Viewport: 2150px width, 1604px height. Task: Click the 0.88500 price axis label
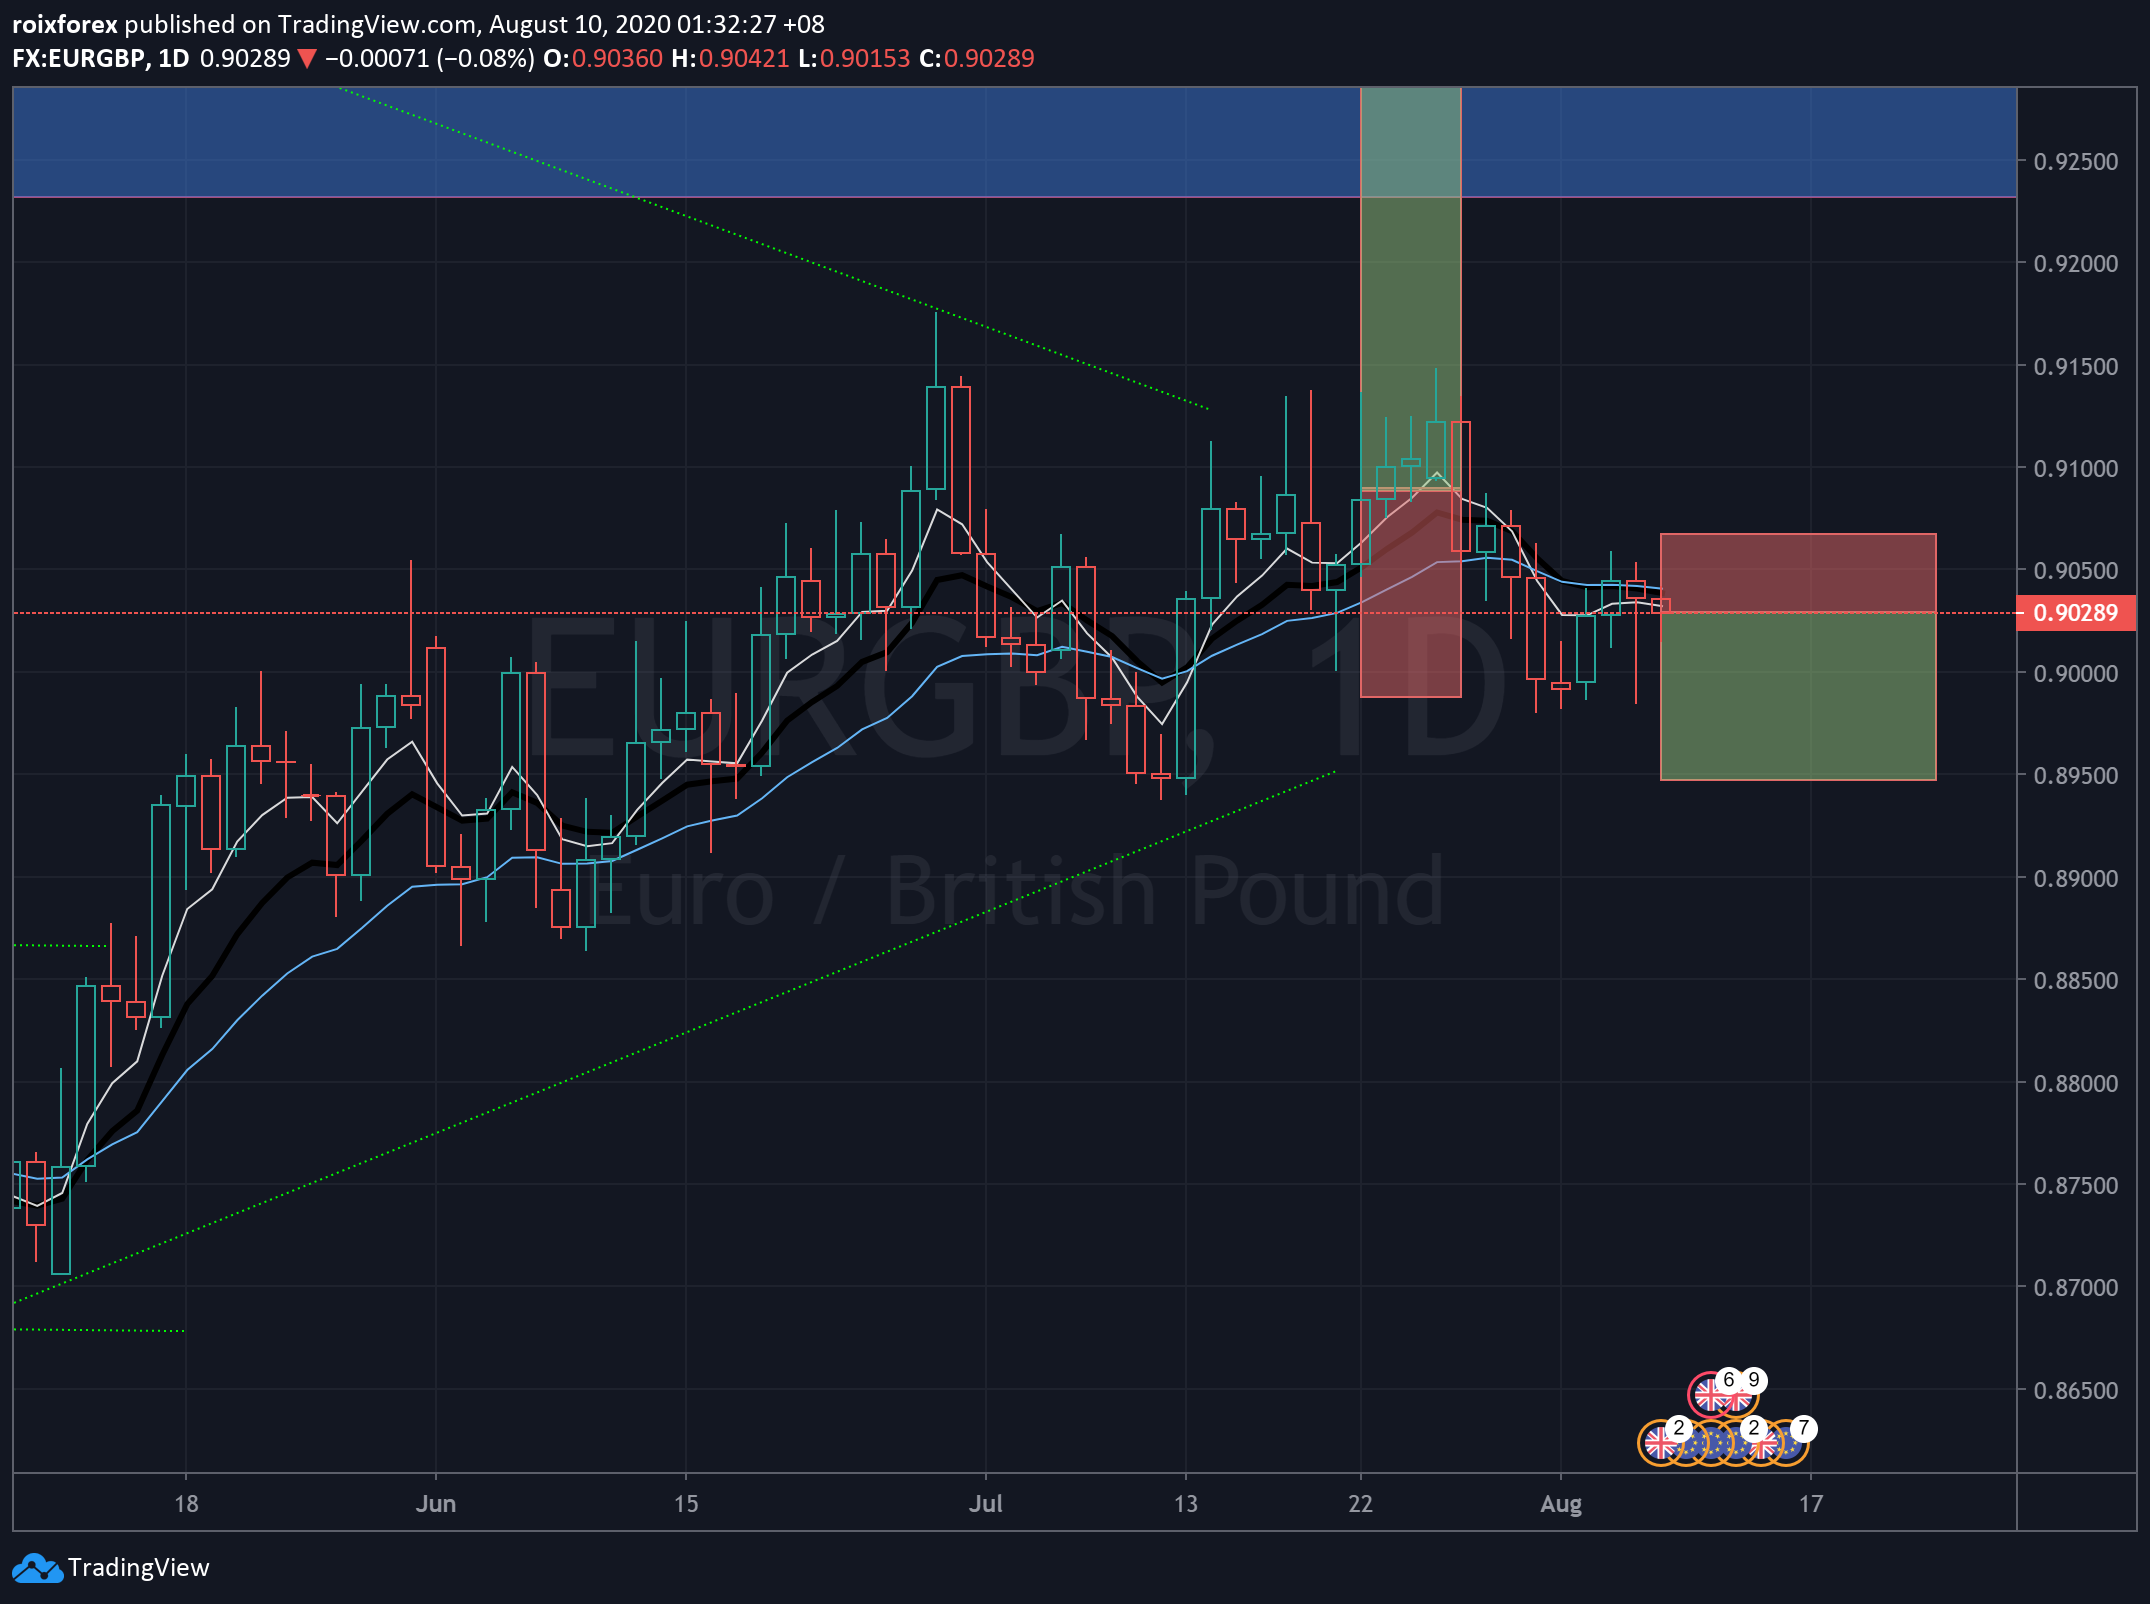point(2076,981)
